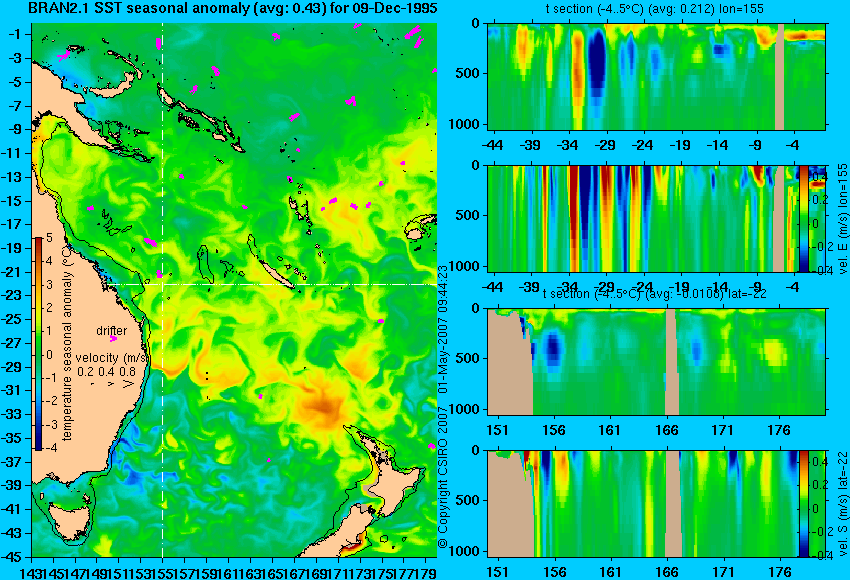Click the temperature seasonal anomaly colorbar
The image size is (850, 580).
click(39, 344)
